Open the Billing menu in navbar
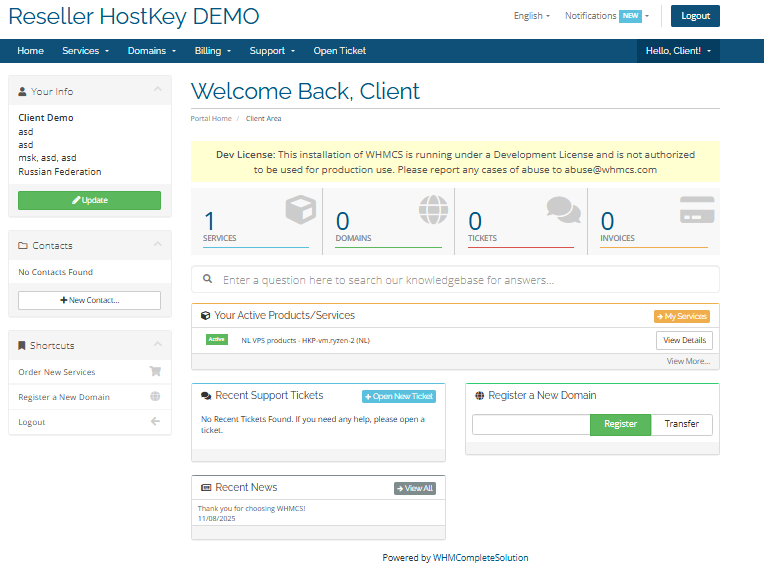 click(212, 51)
